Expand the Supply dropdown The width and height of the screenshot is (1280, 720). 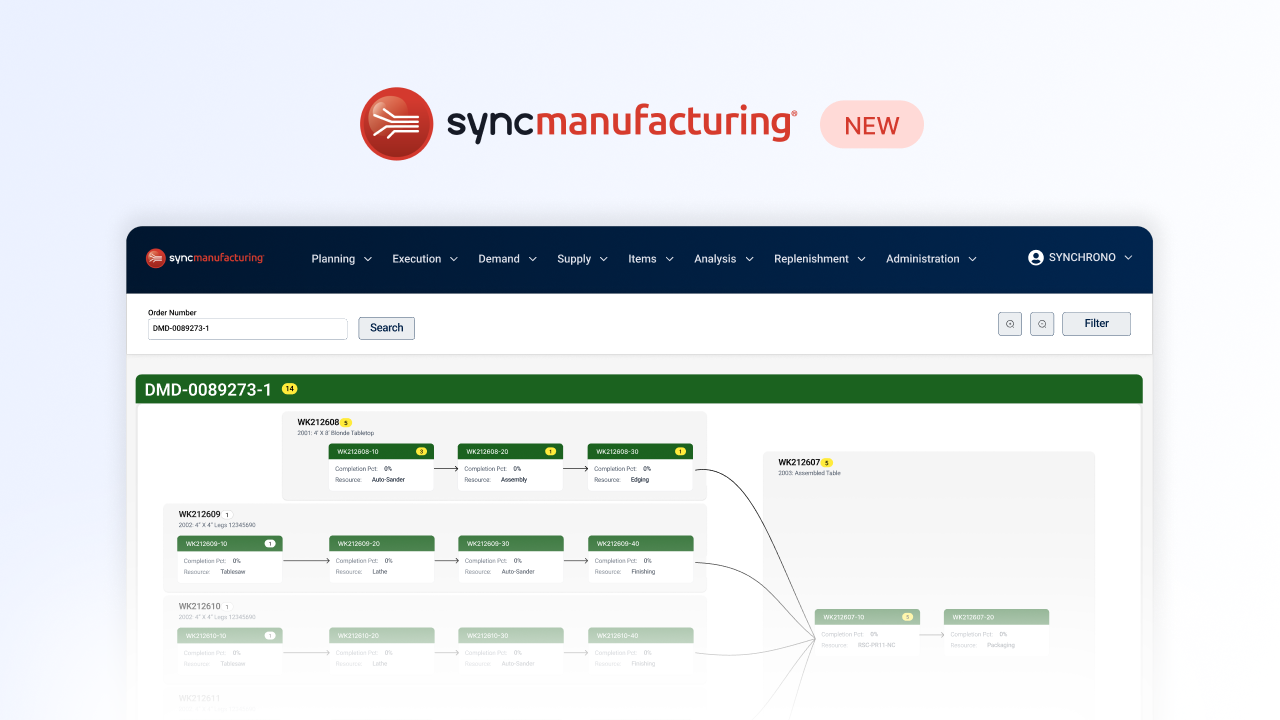point(575,258)
